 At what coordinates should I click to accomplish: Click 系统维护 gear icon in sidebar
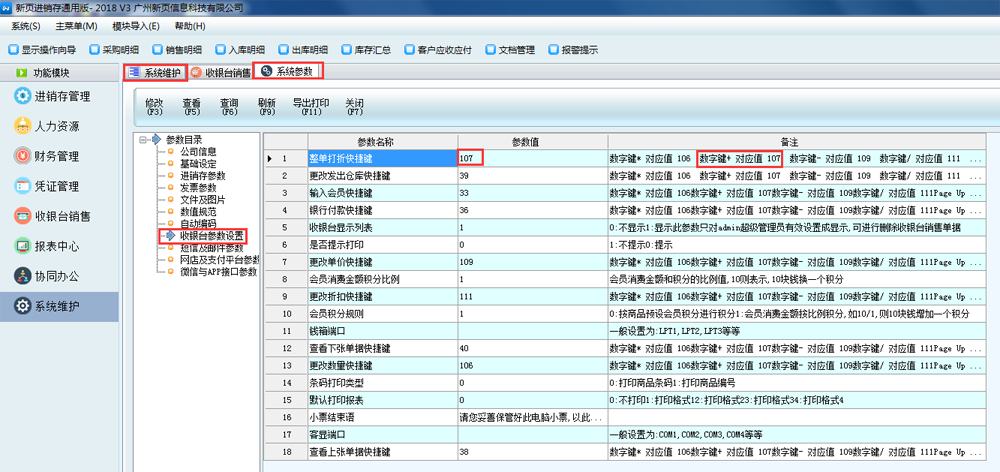21,306
